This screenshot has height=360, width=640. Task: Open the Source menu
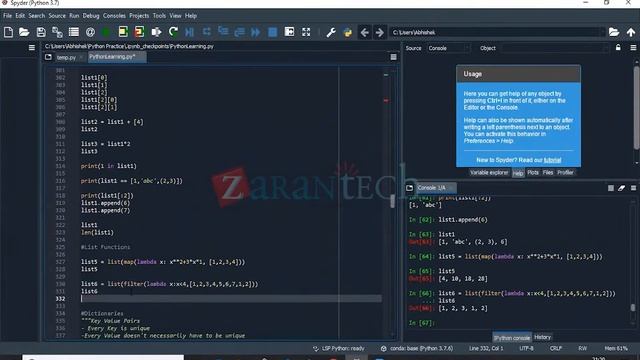57,16
